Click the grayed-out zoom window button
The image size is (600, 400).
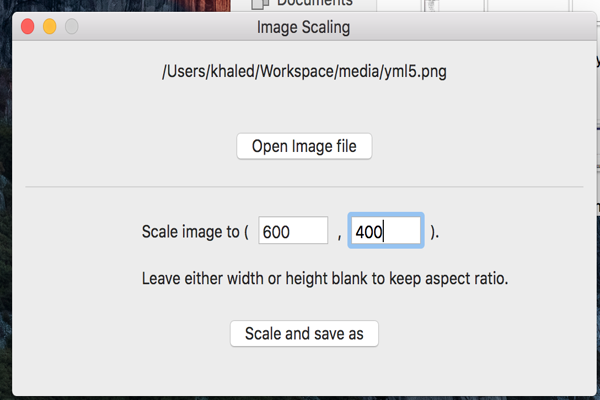click(72, 27)
